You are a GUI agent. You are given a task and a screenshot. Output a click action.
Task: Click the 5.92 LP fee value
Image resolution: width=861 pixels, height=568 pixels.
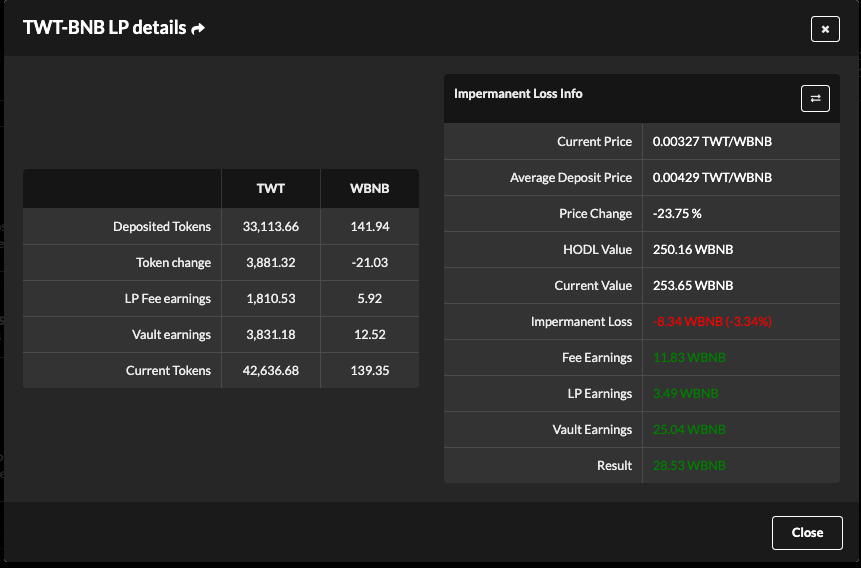(370, 298)
